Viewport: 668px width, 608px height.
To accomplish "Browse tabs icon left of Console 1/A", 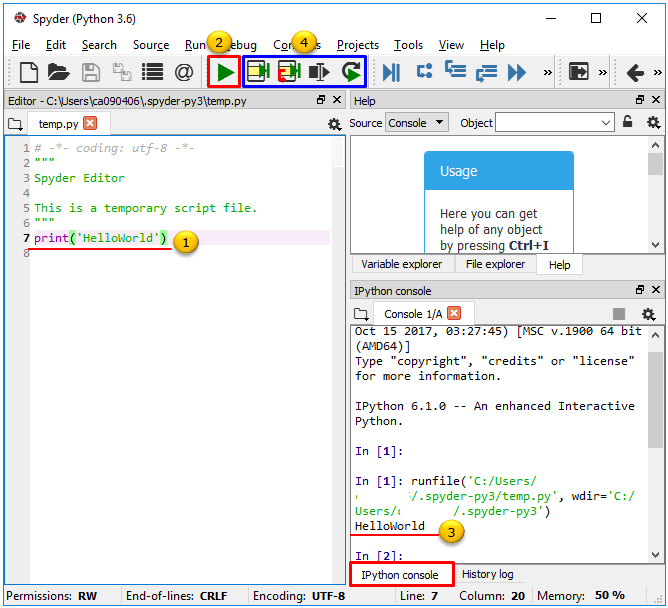I will point(361,314).
